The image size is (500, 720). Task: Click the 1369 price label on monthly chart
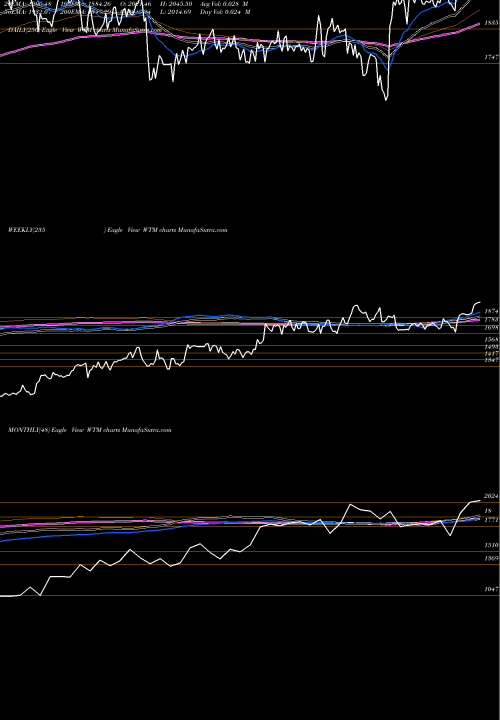[x=491, y=559]
